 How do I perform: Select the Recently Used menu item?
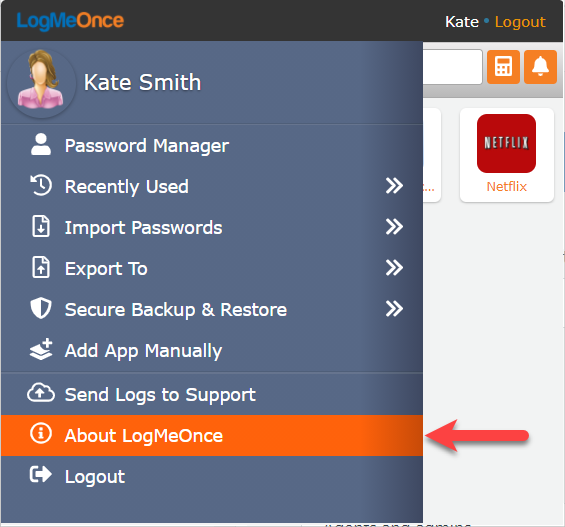pyautogui.click(x=212, y=186)
